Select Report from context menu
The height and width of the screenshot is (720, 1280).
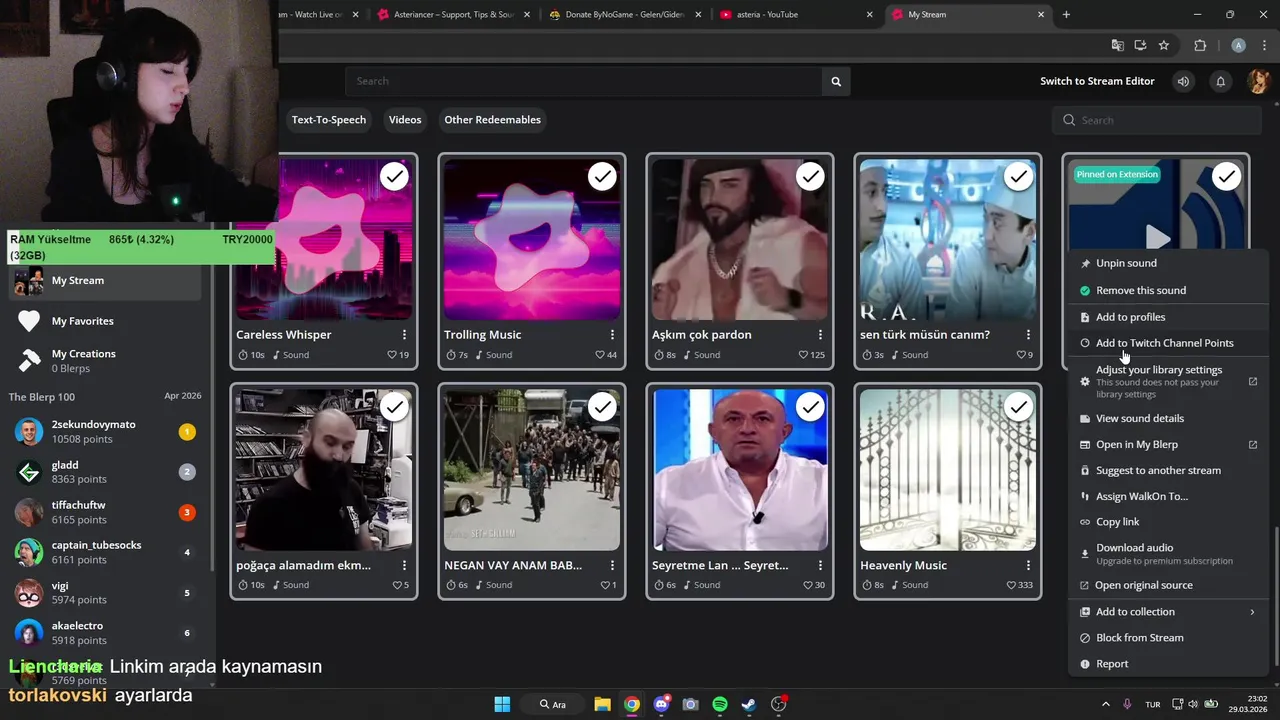tap(1168, 664)
